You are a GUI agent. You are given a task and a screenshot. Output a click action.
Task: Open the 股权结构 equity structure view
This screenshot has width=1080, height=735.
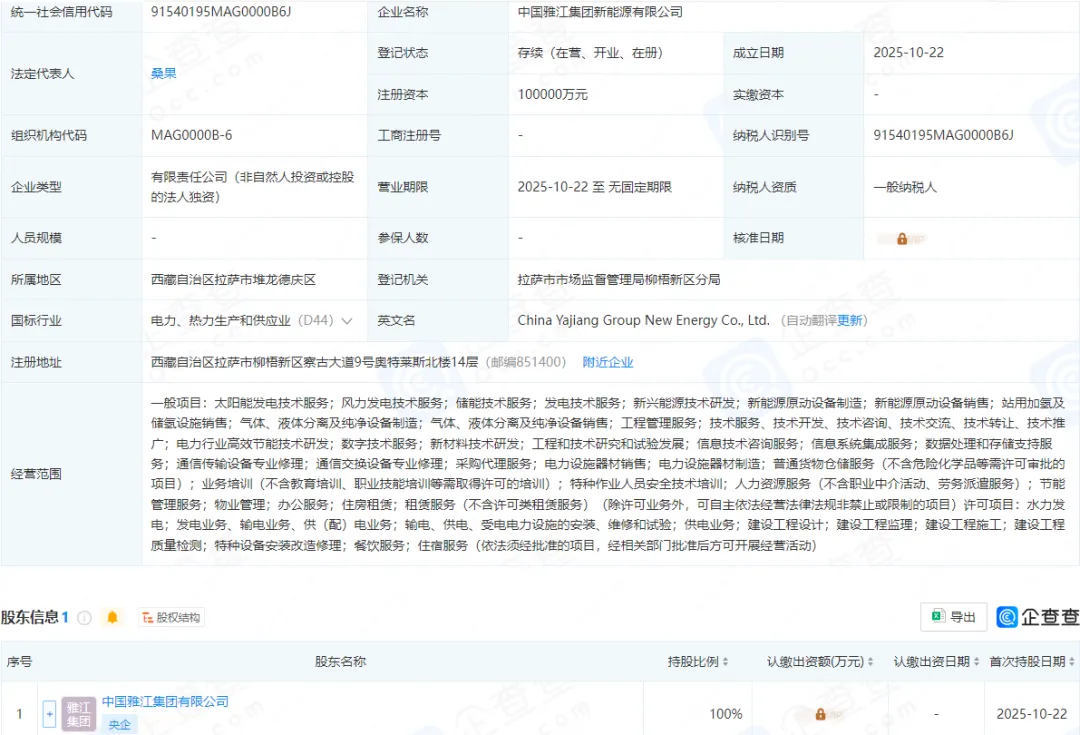[170, 617]
